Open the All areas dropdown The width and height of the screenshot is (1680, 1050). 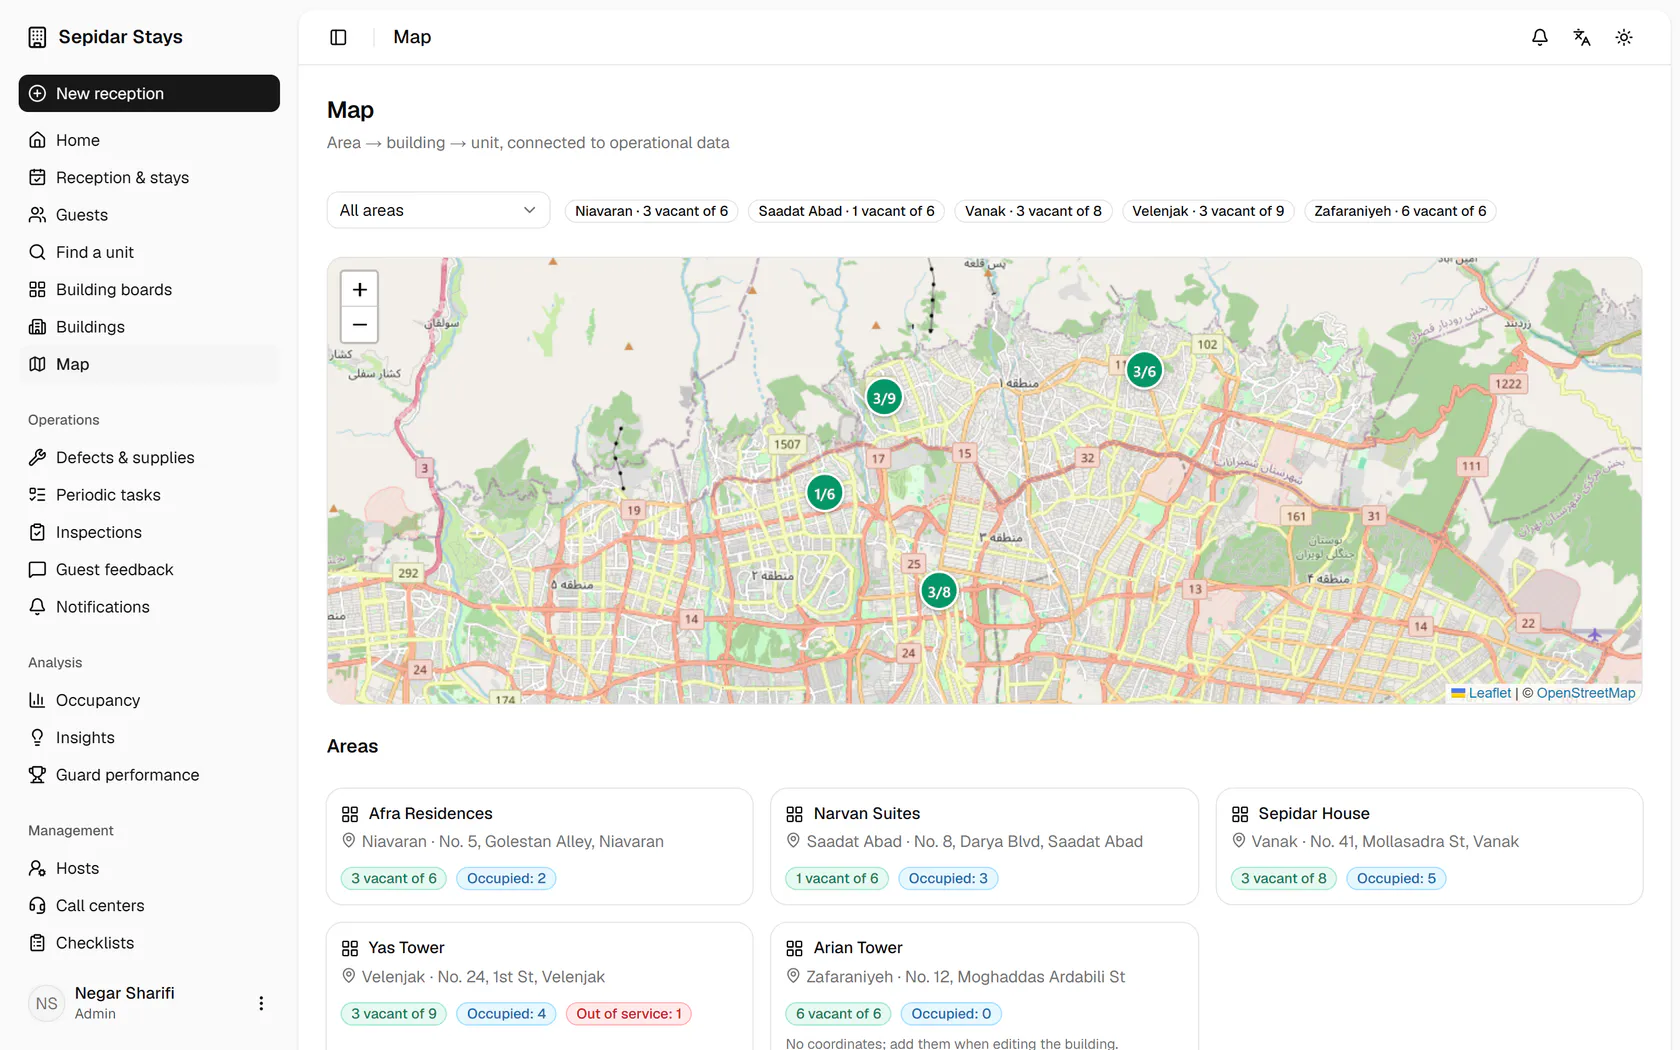point(438,210)
